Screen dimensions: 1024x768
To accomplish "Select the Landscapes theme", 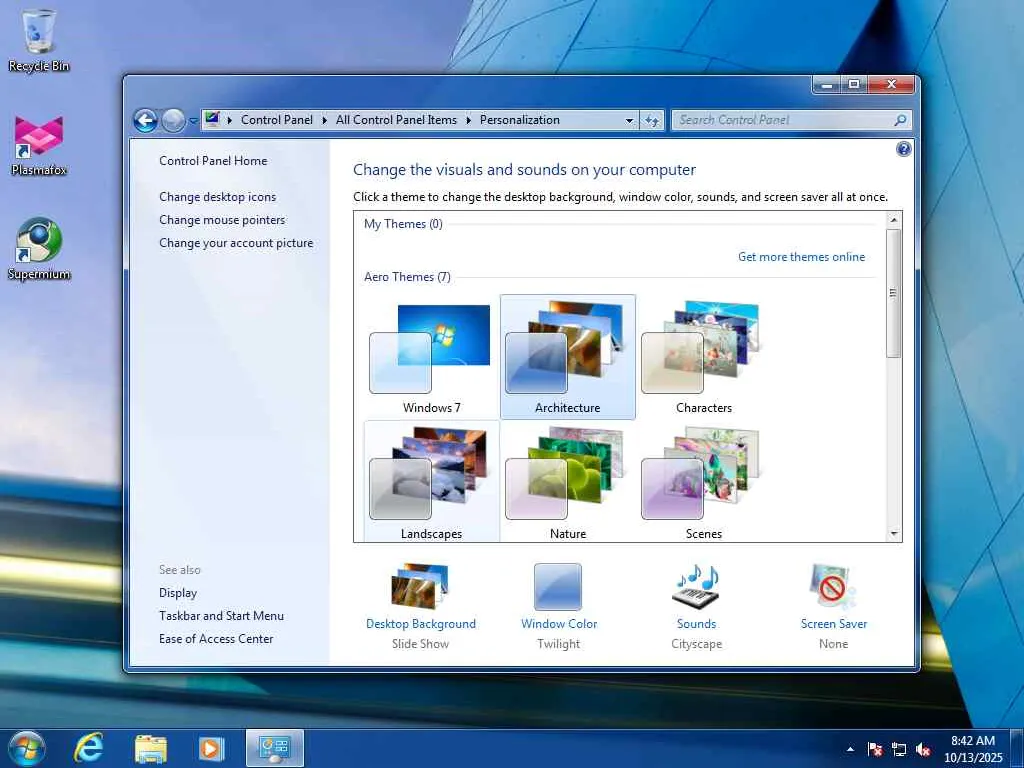I will click(431, 482).
